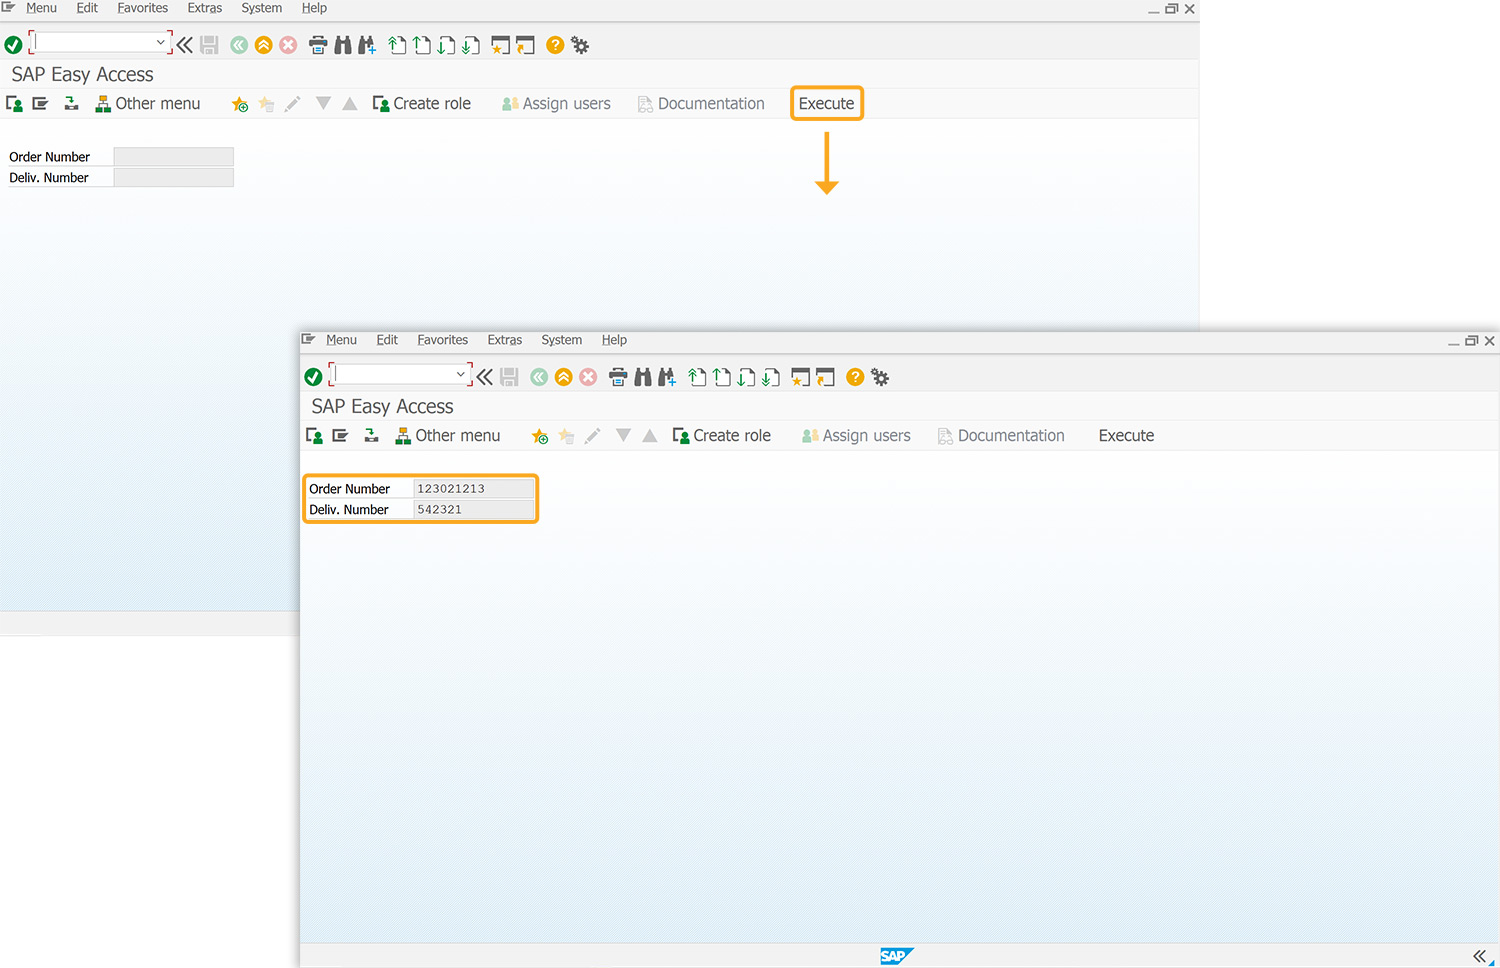This screenshot has height=968, width=1500.
Task: Click the Next Page icon in front window
Action: (x=746, y=377)
